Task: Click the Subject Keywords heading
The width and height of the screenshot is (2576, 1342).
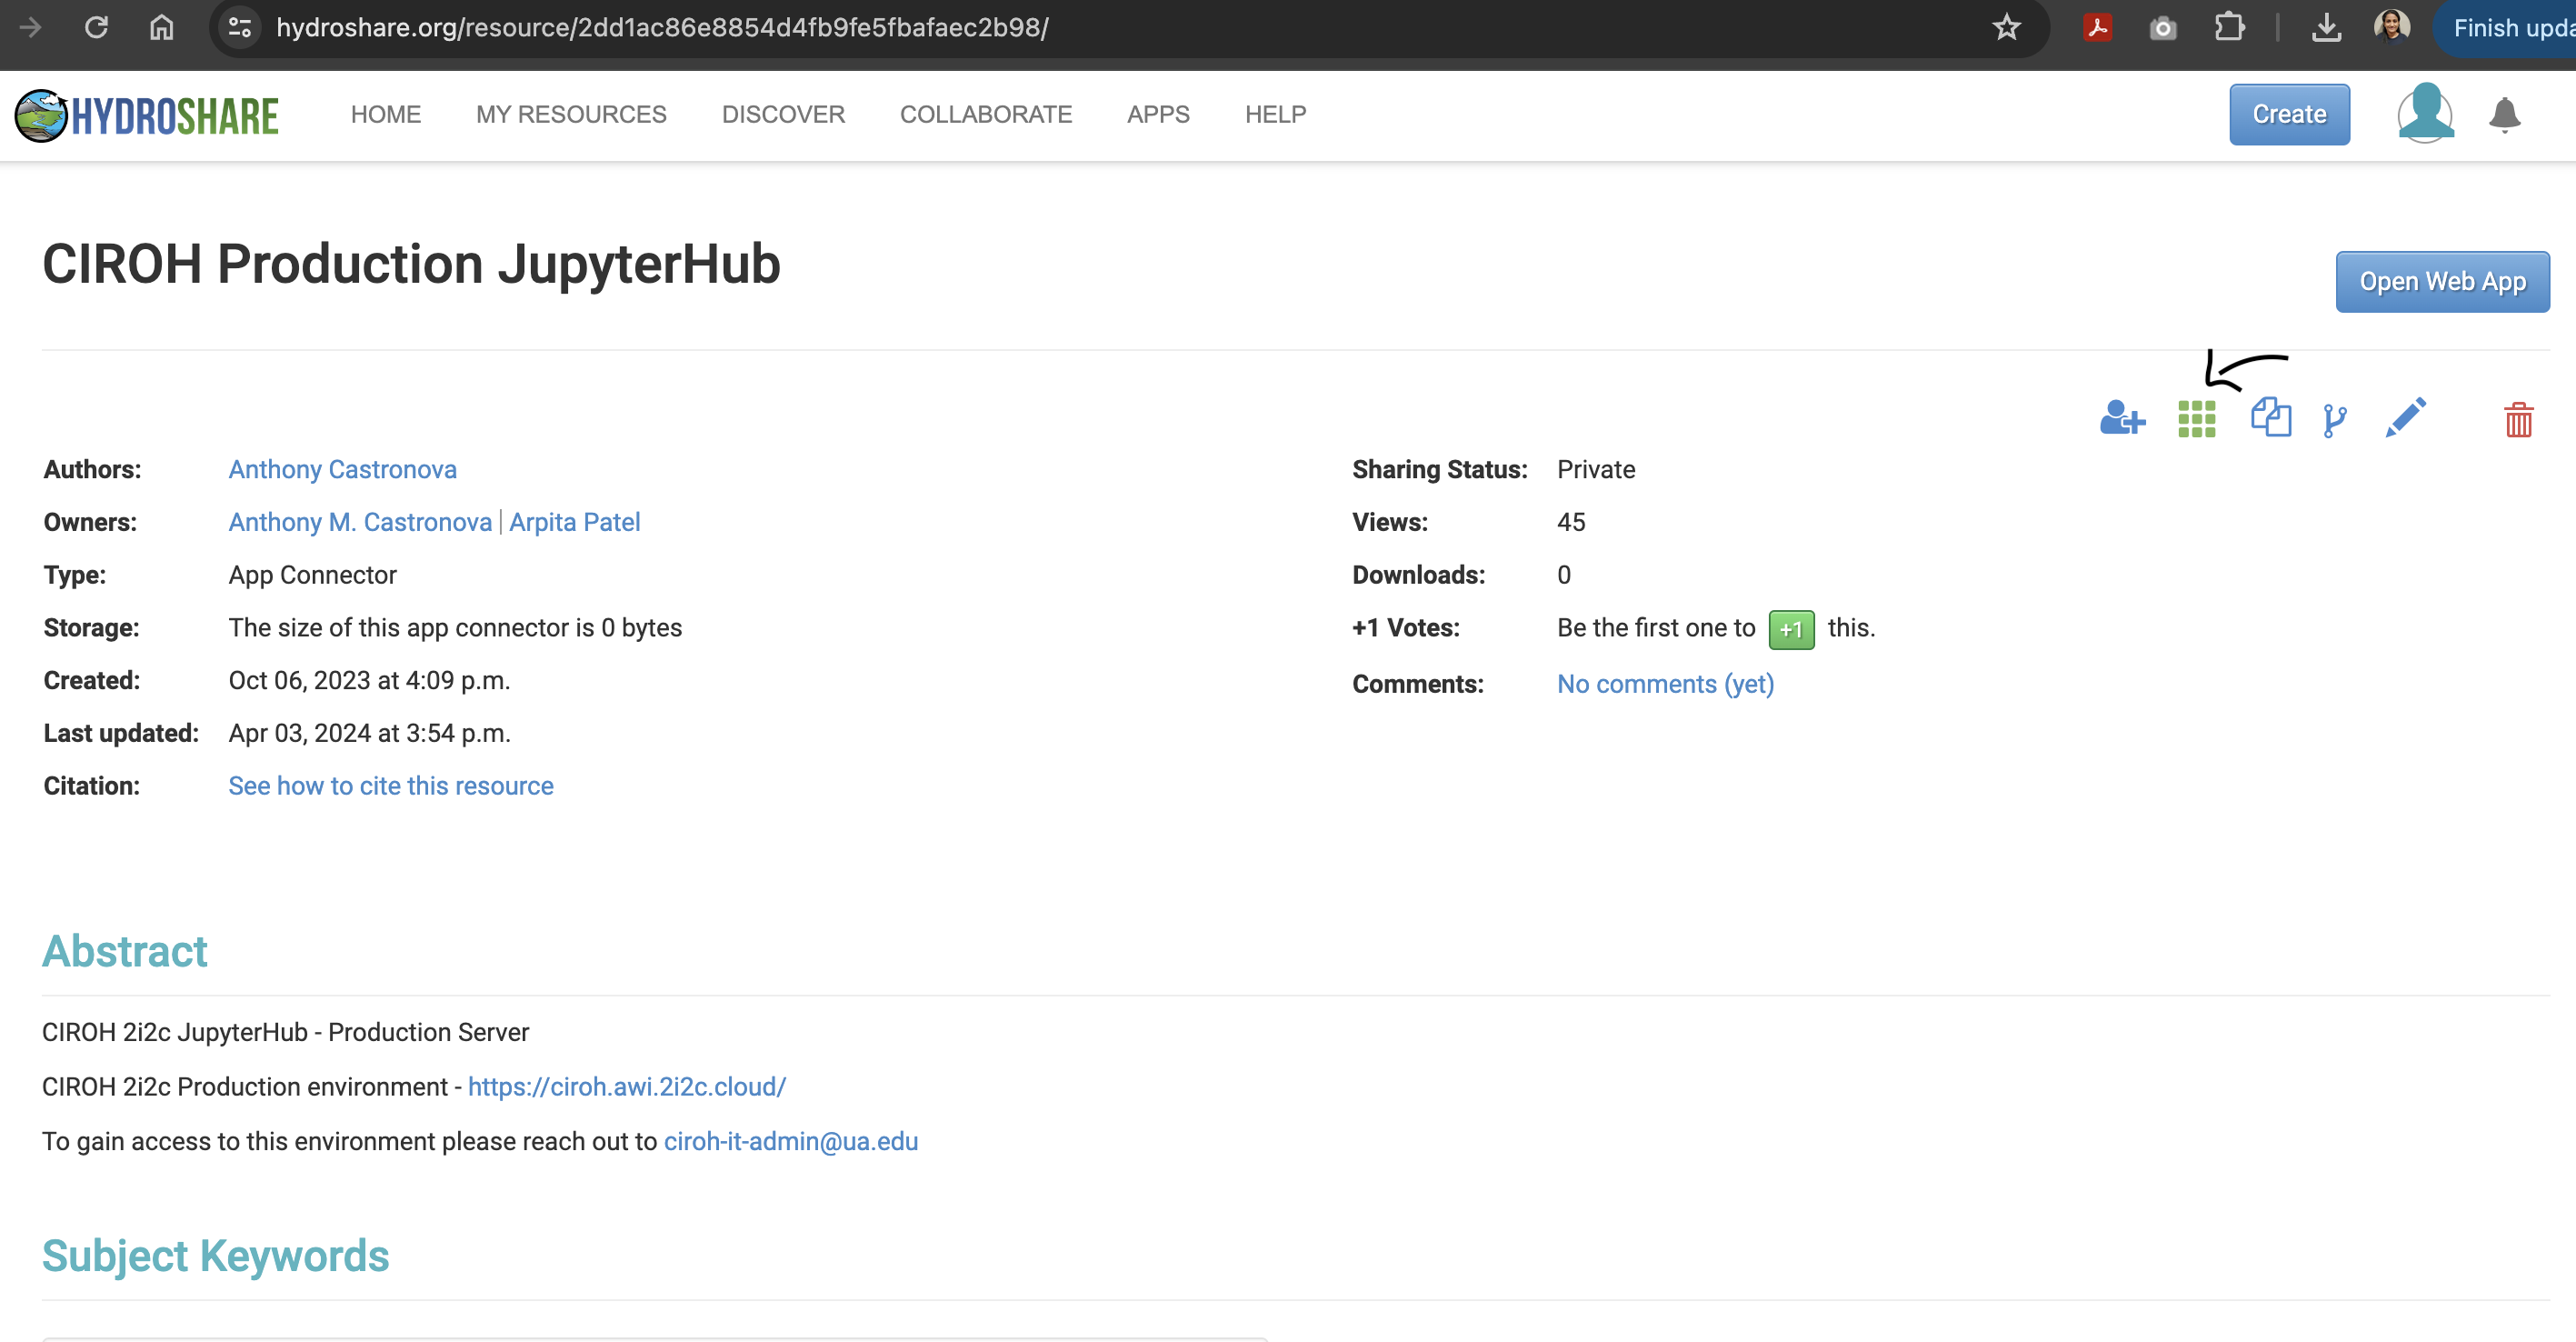Action: pos(215,1256)
